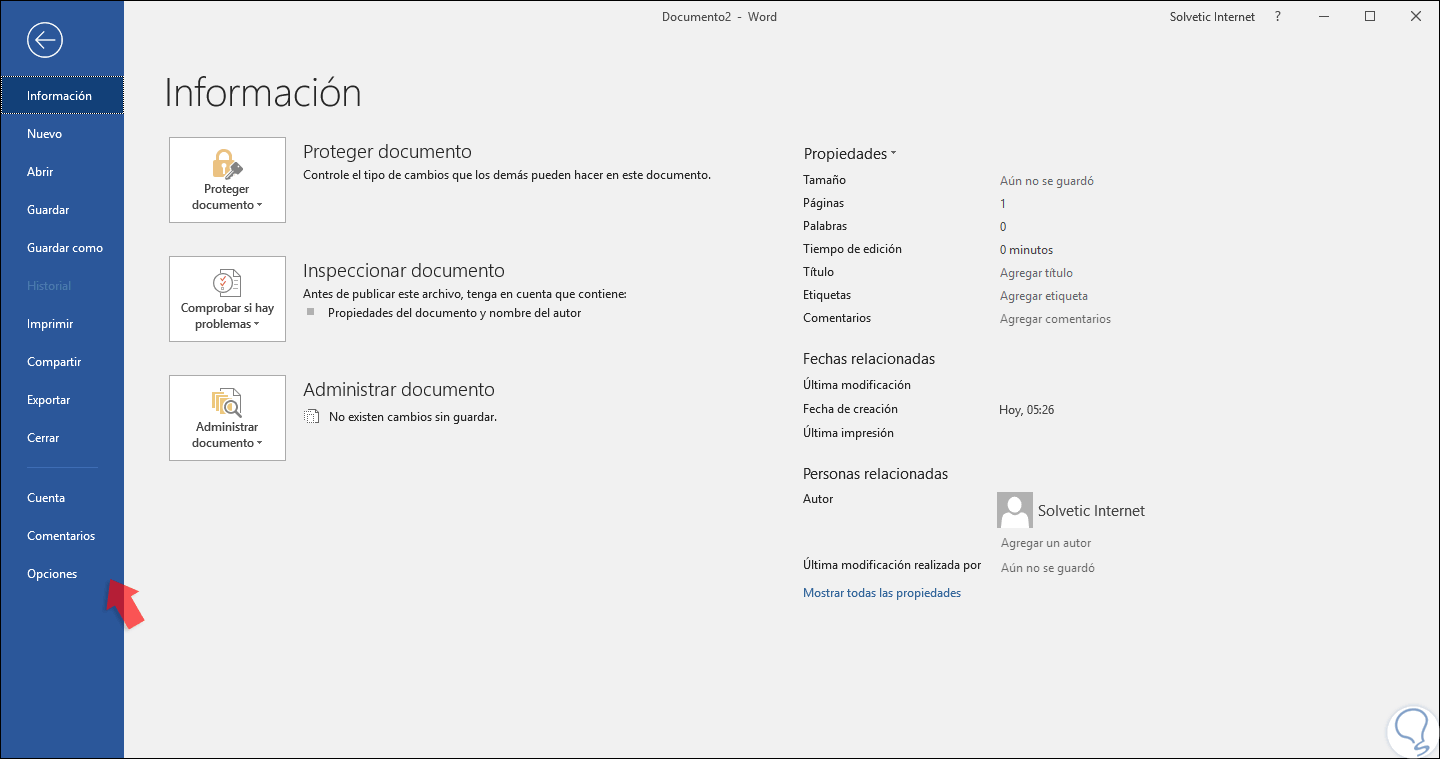Expand the Propiedades dropdown header
The height and width of the screenshot is (759, 1440).
(x=850, y=154)
